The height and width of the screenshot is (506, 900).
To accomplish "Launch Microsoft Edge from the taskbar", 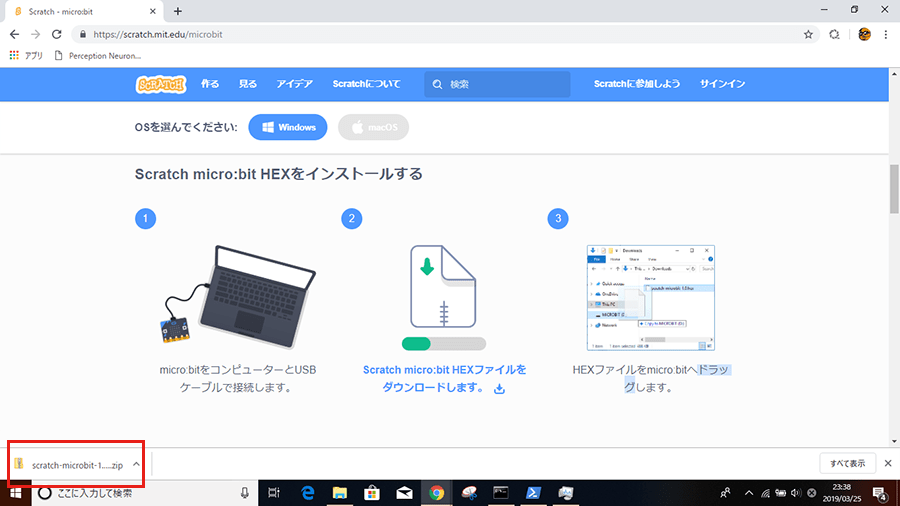I will coord(308,493).
